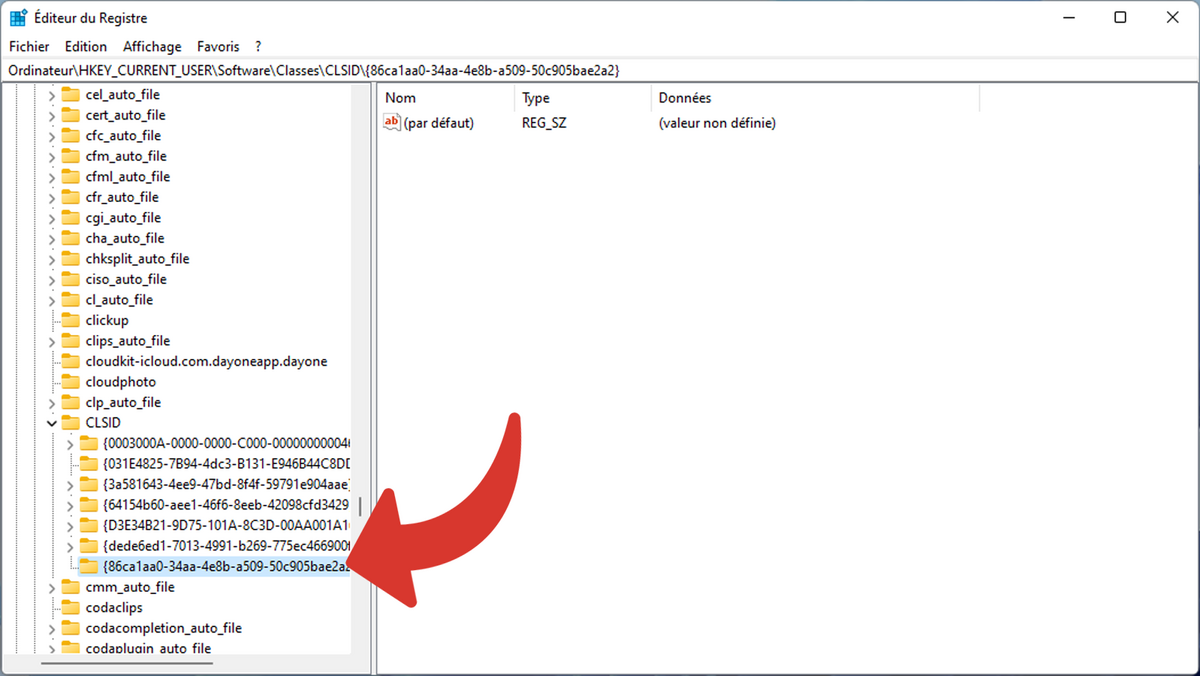The image size is (1200, 676).
Task: Expand the cel_auto_file key
Action: (52, 95)
